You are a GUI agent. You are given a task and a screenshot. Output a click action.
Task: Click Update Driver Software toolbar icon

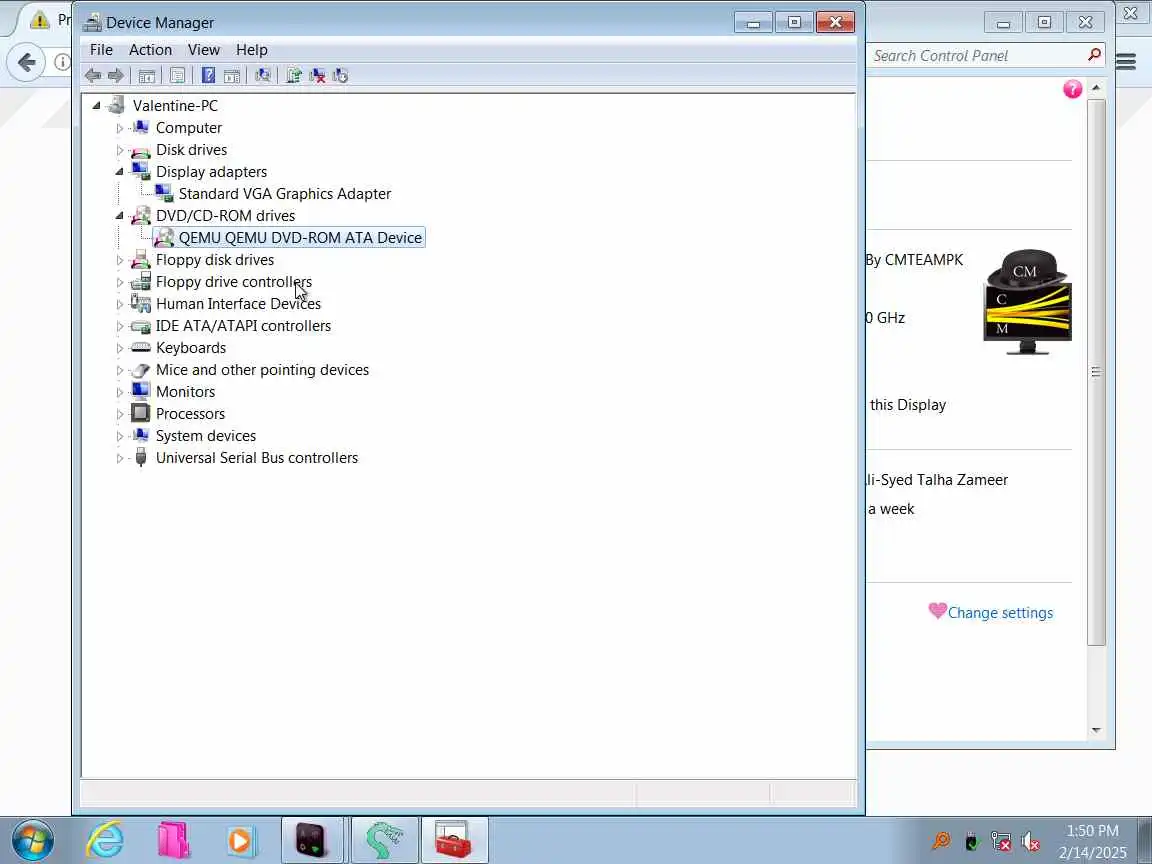click(294, 75)
